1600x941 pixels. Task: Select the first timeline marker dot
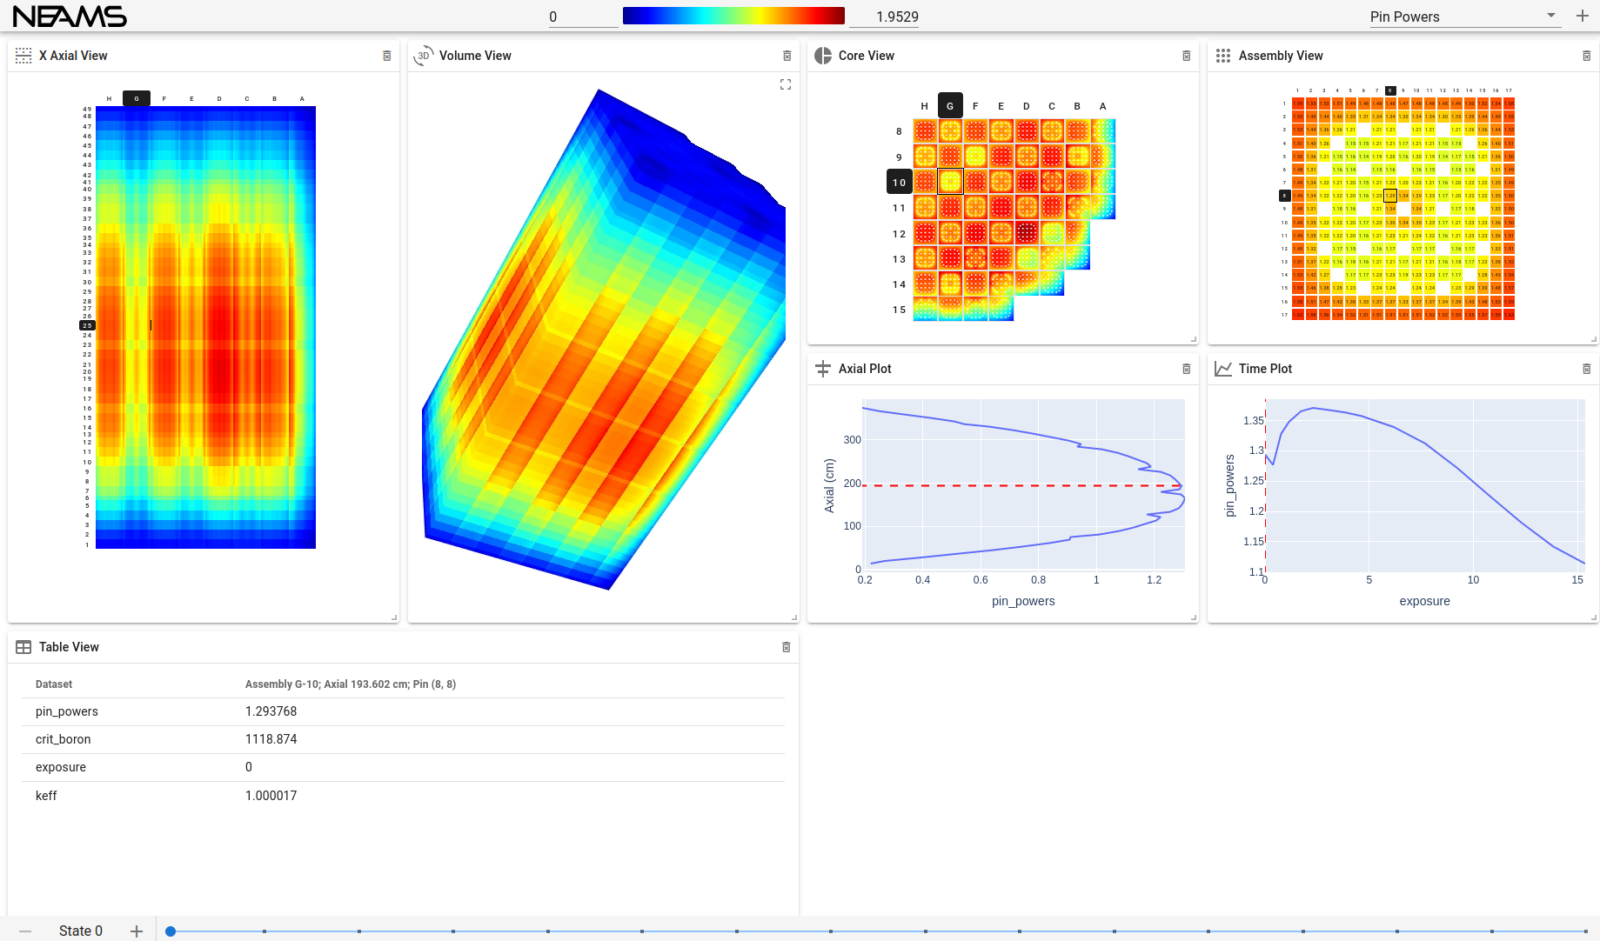point(170,931)
